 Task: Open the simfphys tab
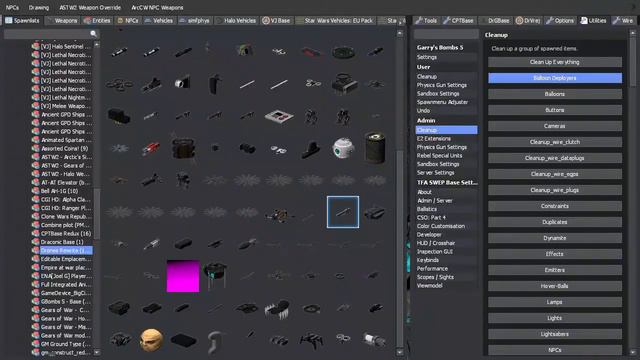(x=194, y=20)
